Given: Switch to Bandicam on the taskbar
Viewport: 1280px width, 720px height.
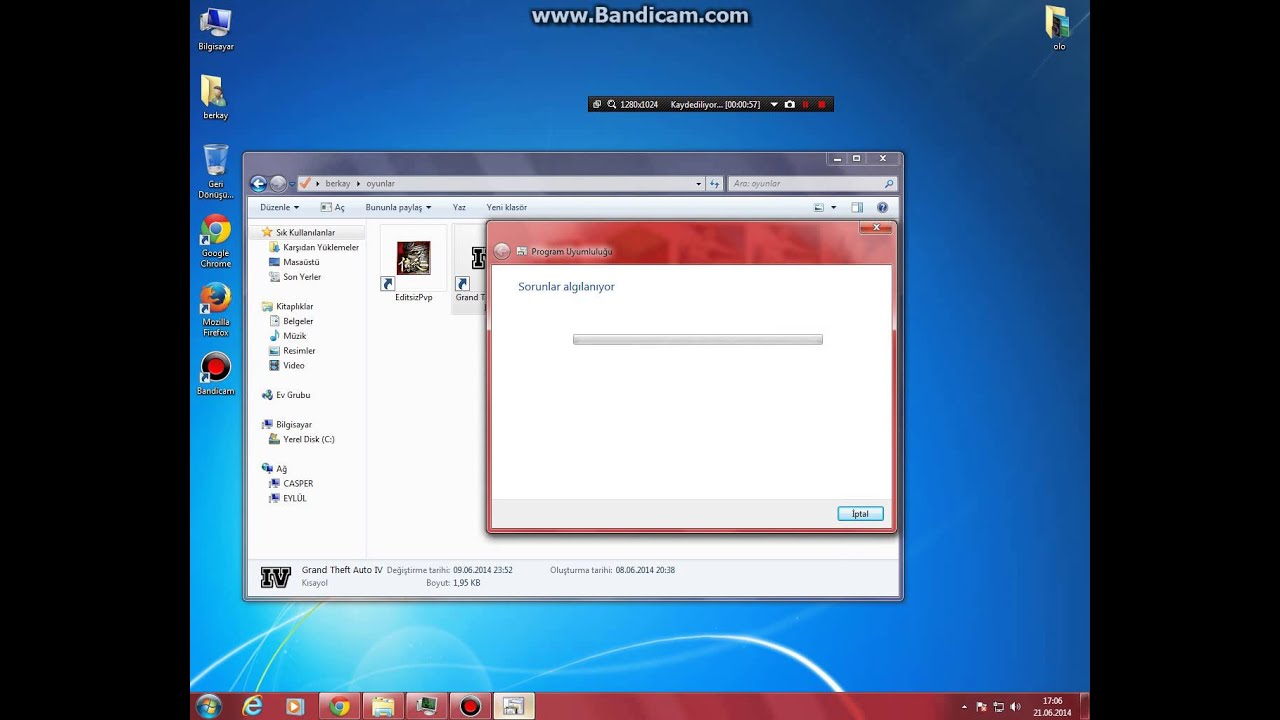Looking at the screenshot, I should click(470, 706).
